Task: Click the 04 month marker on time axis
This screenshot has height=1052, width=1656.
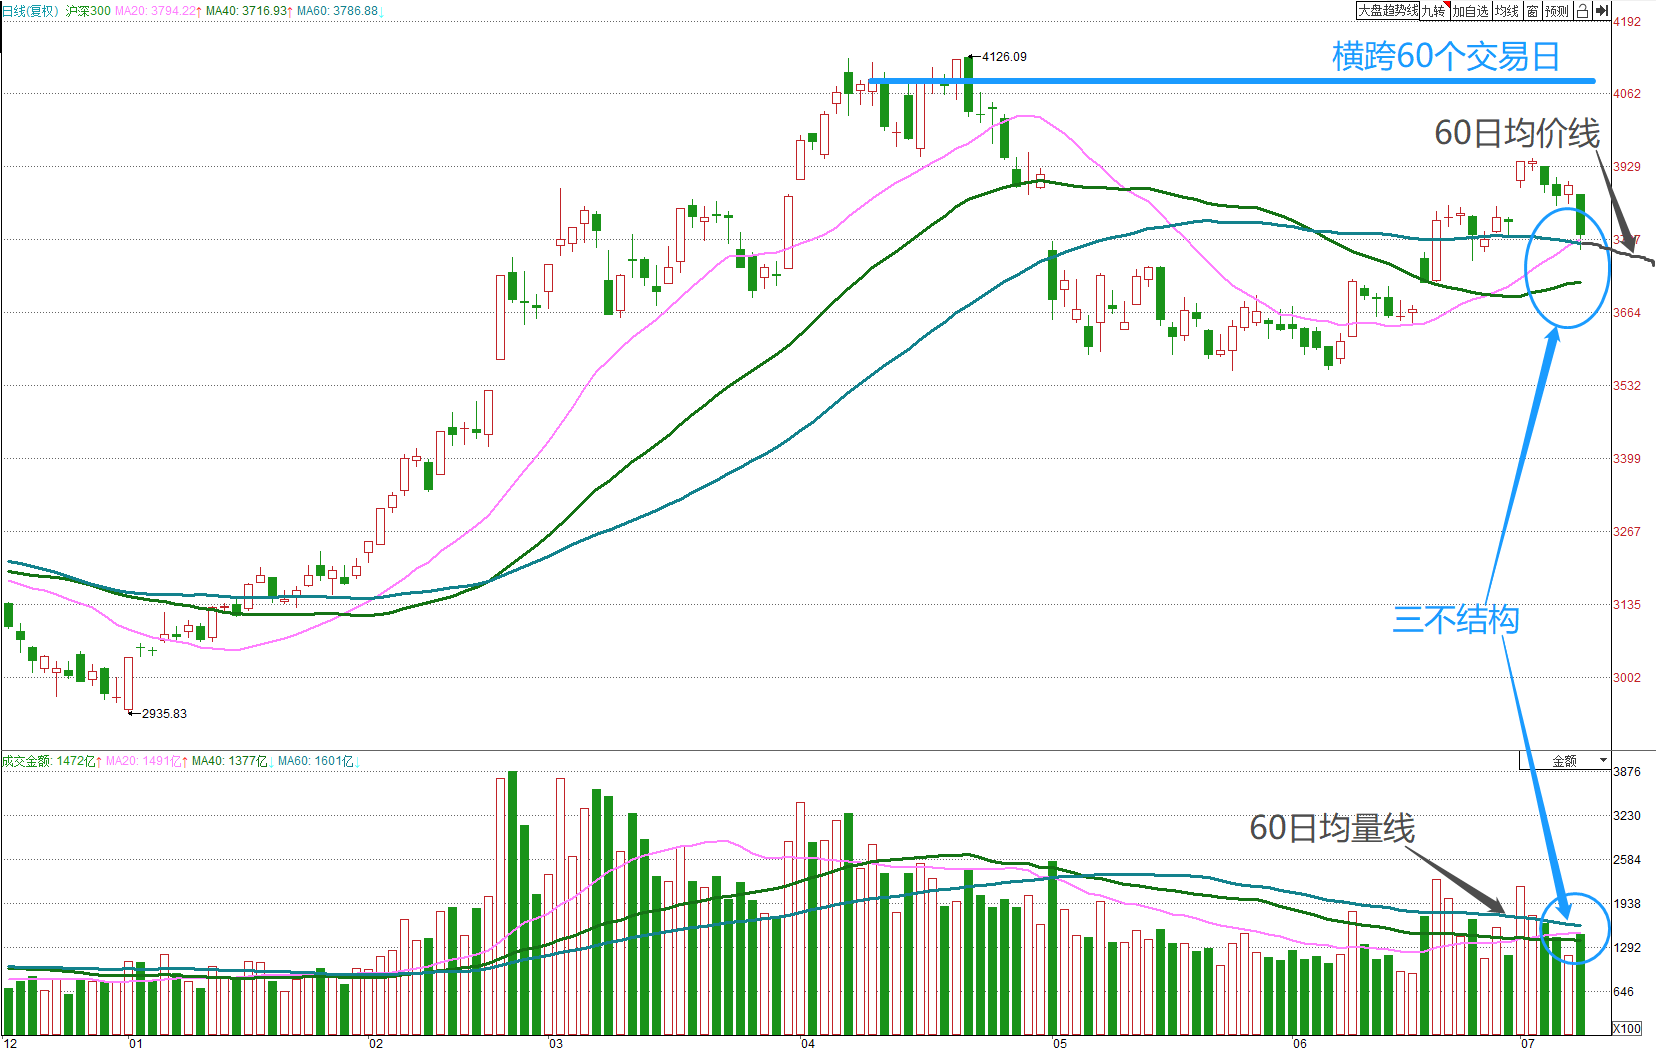Action: 808,1044
